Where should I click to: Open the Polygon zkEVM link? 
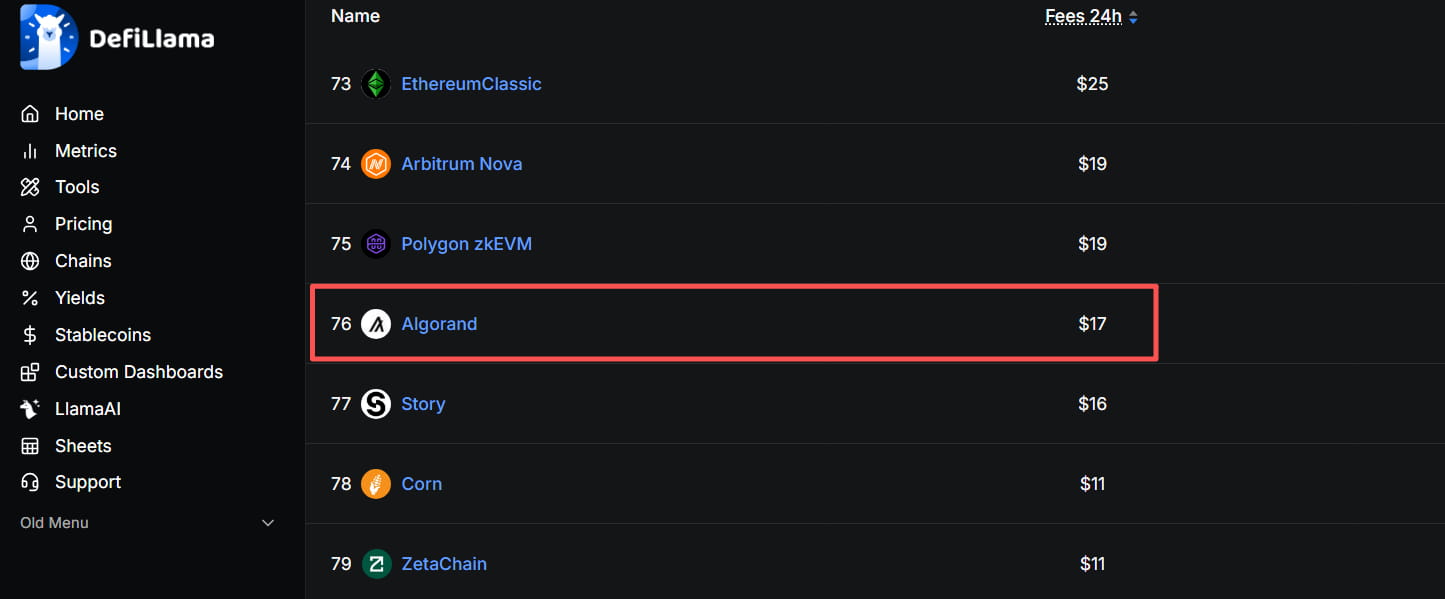(466, 244)
